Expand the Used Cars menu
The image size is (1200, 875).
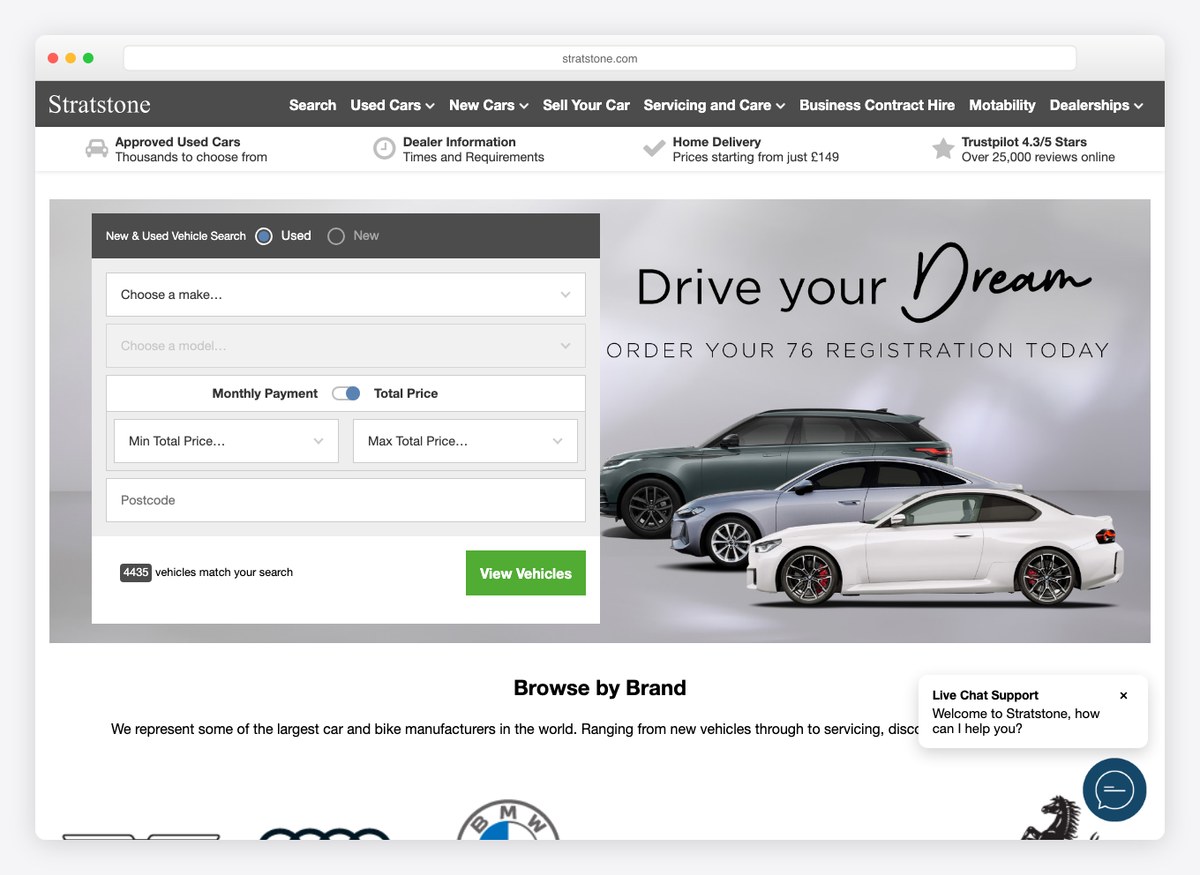(x=392, y=105)
